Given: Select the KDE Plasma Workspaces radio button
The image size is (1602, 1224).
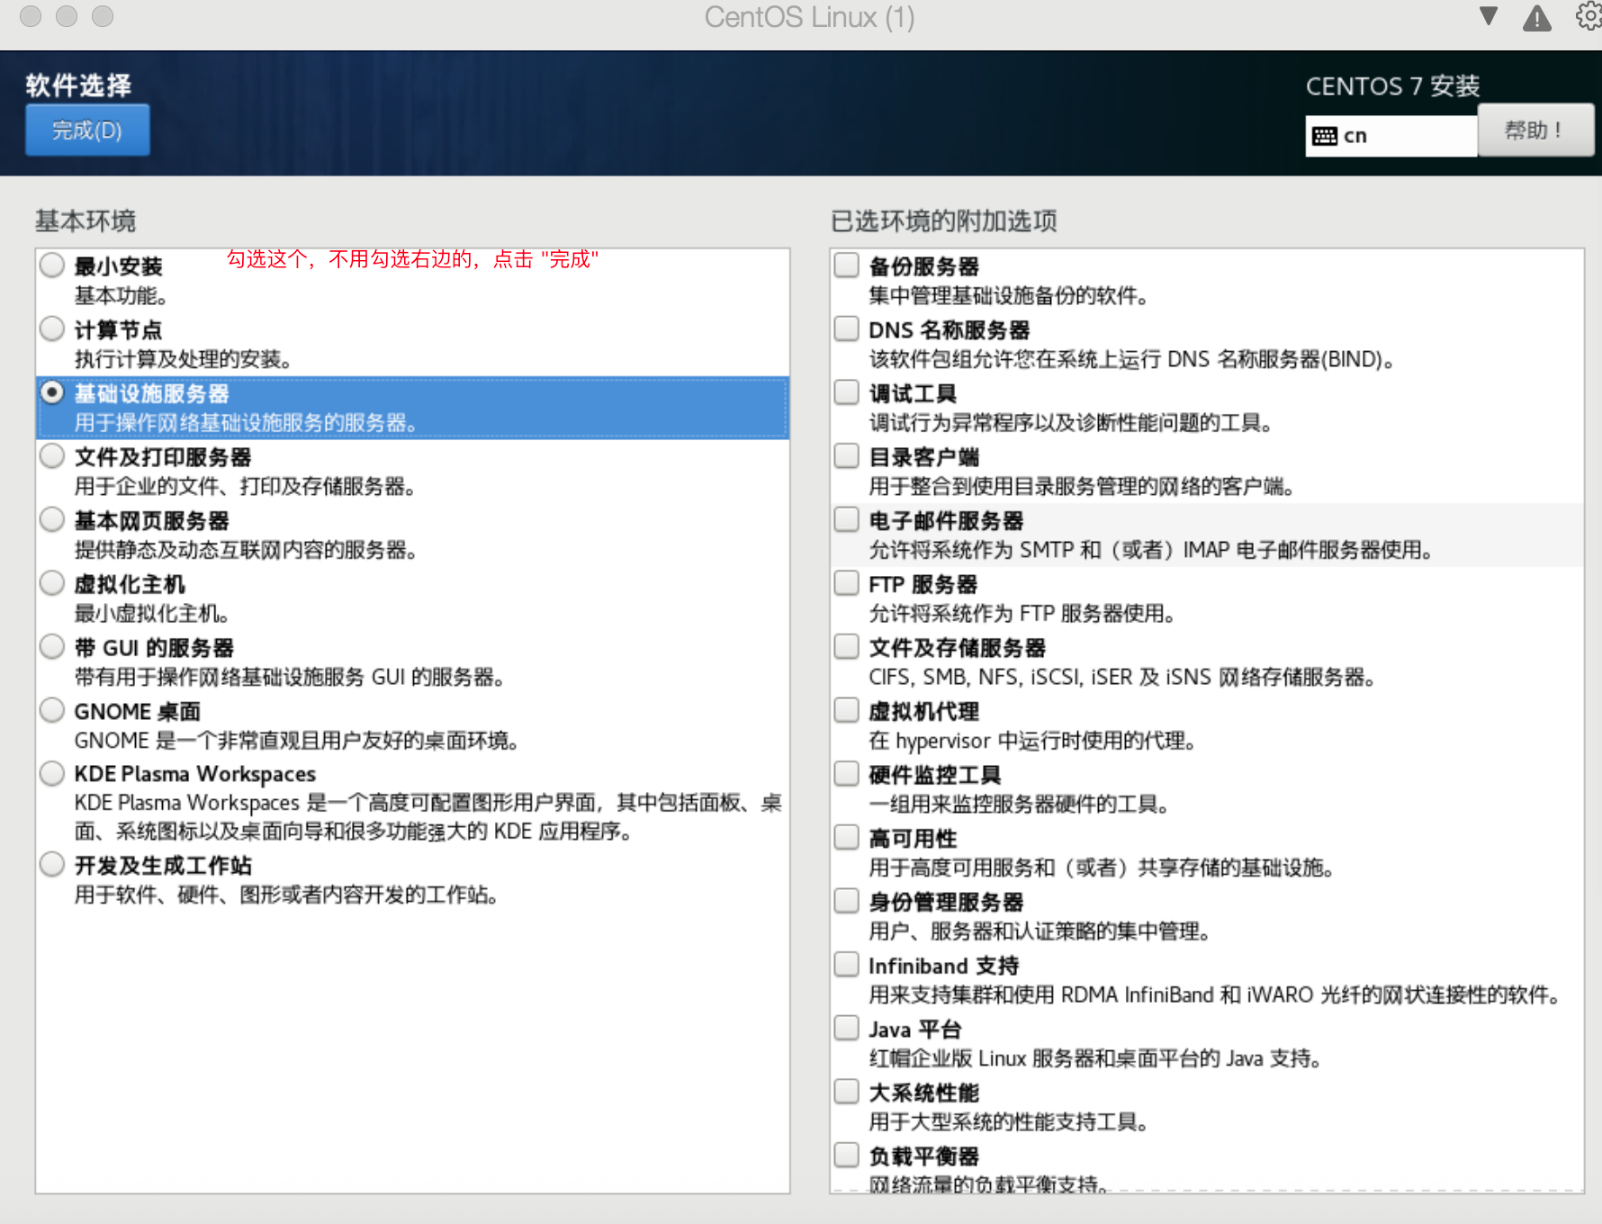Looking at the screenshot, I should coord(52,773).
